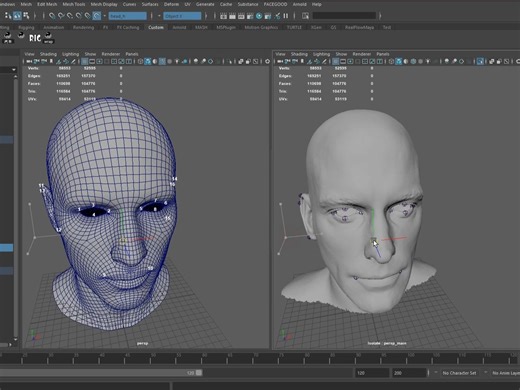Expand left sidebar dropdown arrow

tap(14, 70)
